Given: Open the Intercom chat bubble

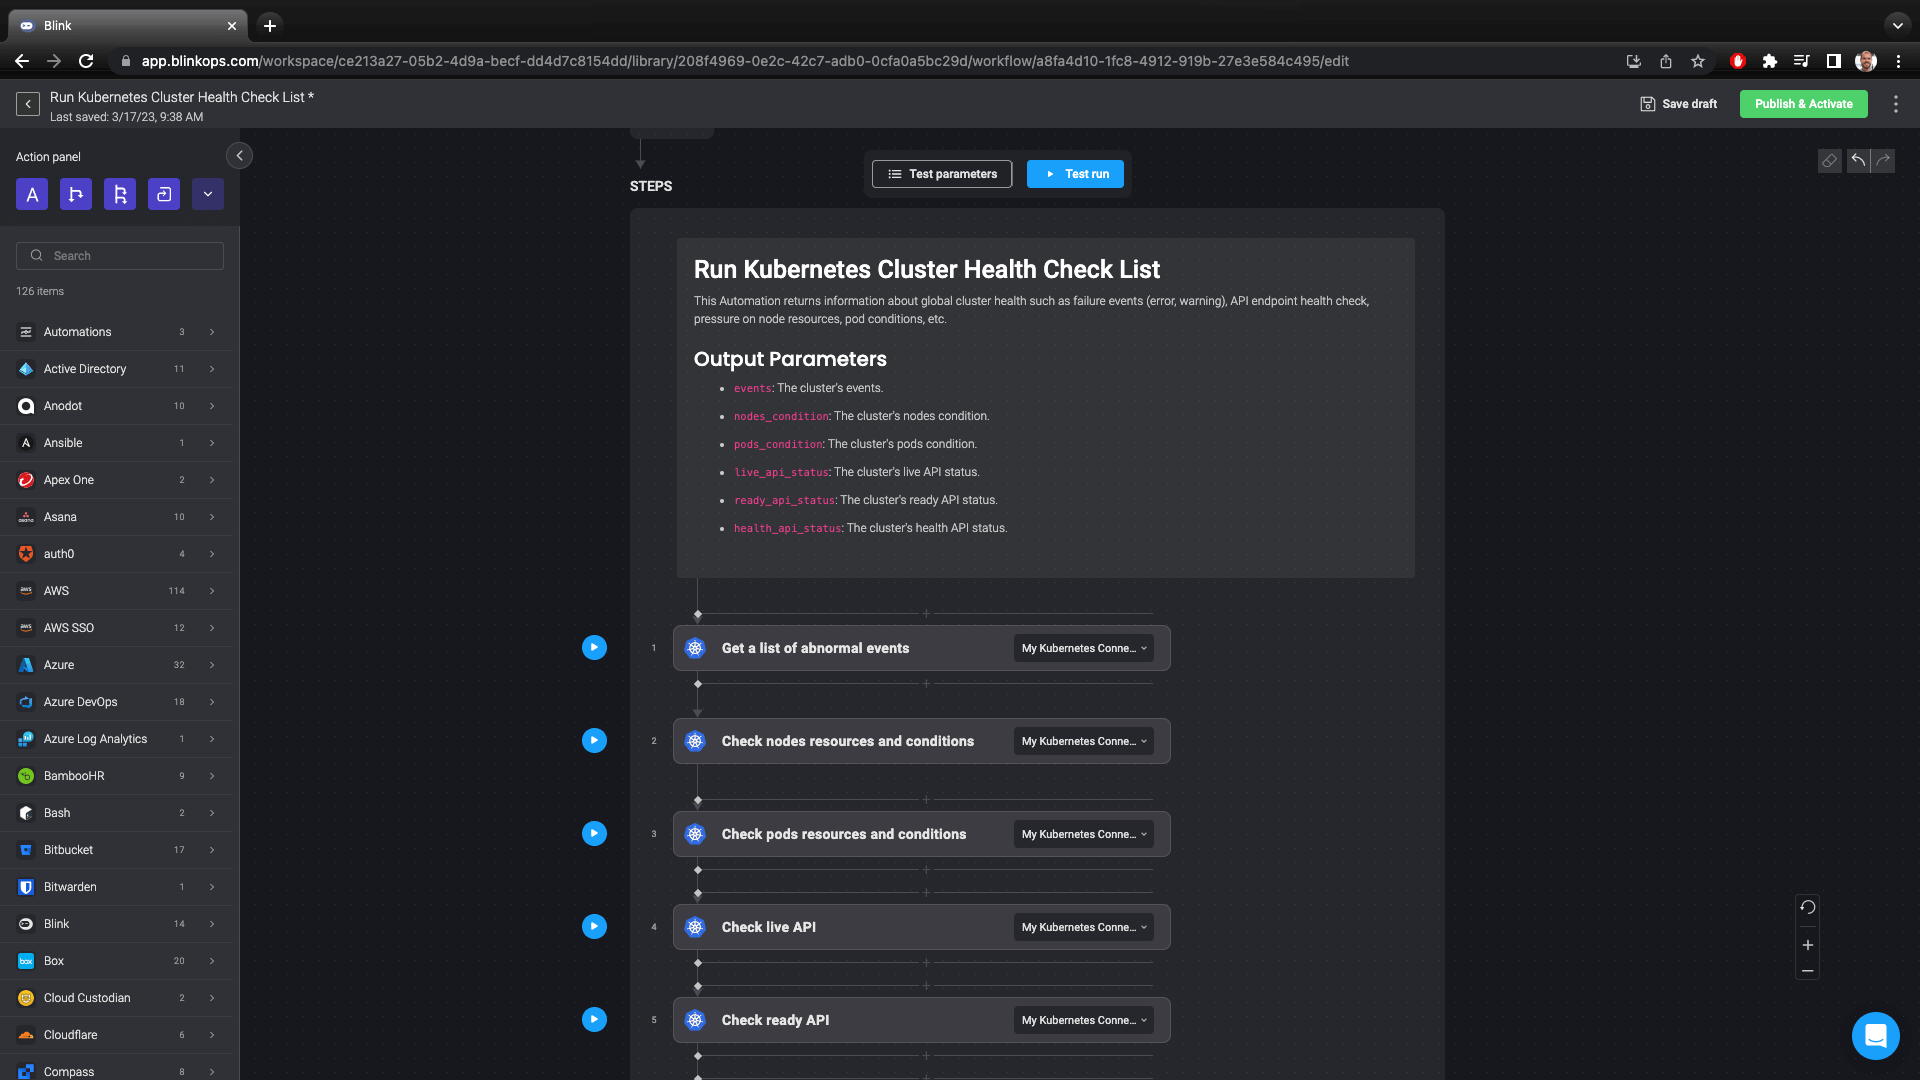Looking at the screenshot, I should click(1875, 1036).
